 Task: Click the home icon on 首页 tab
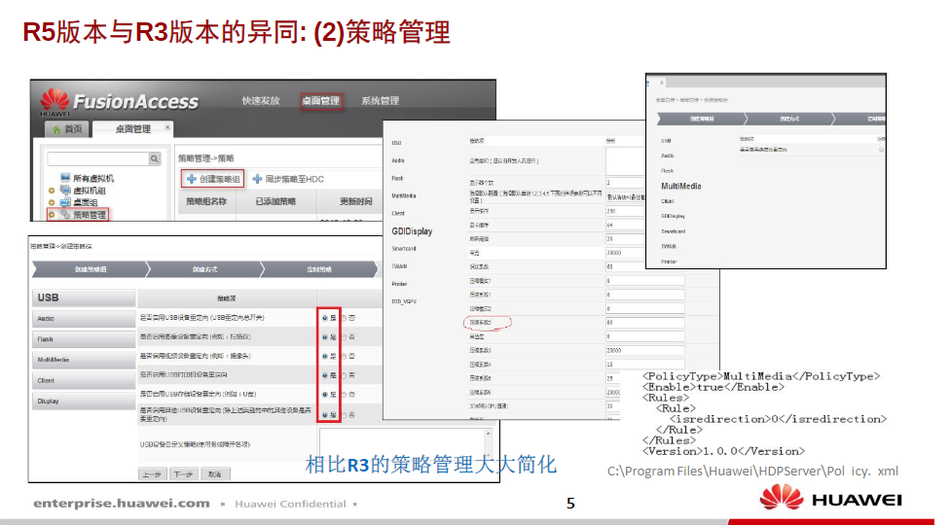tap(55, 129)
